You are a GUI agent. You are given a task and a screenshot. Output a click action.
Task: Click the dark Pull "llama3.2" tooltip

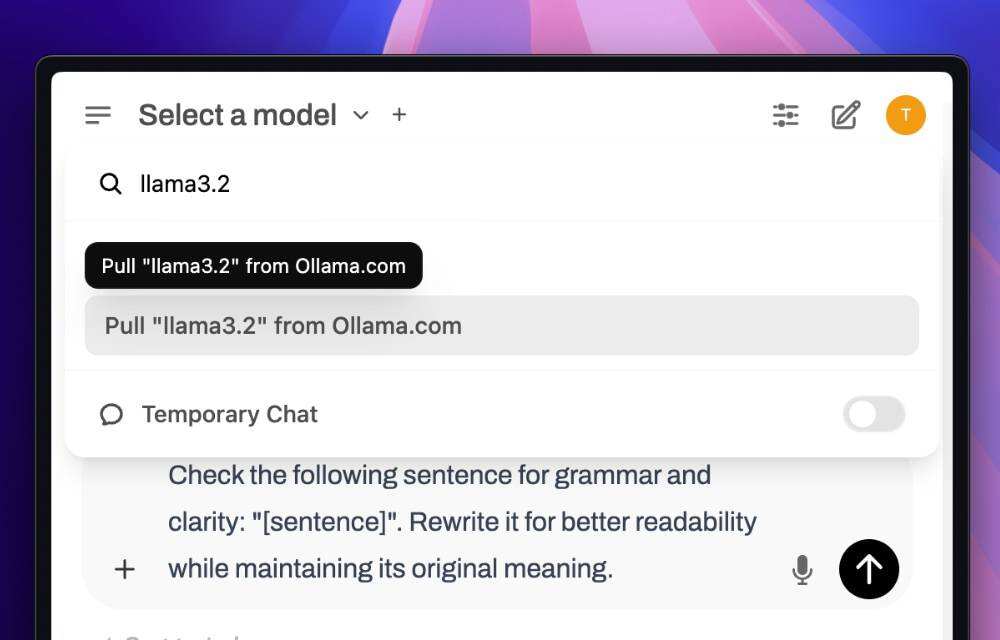tap(254, 266)
